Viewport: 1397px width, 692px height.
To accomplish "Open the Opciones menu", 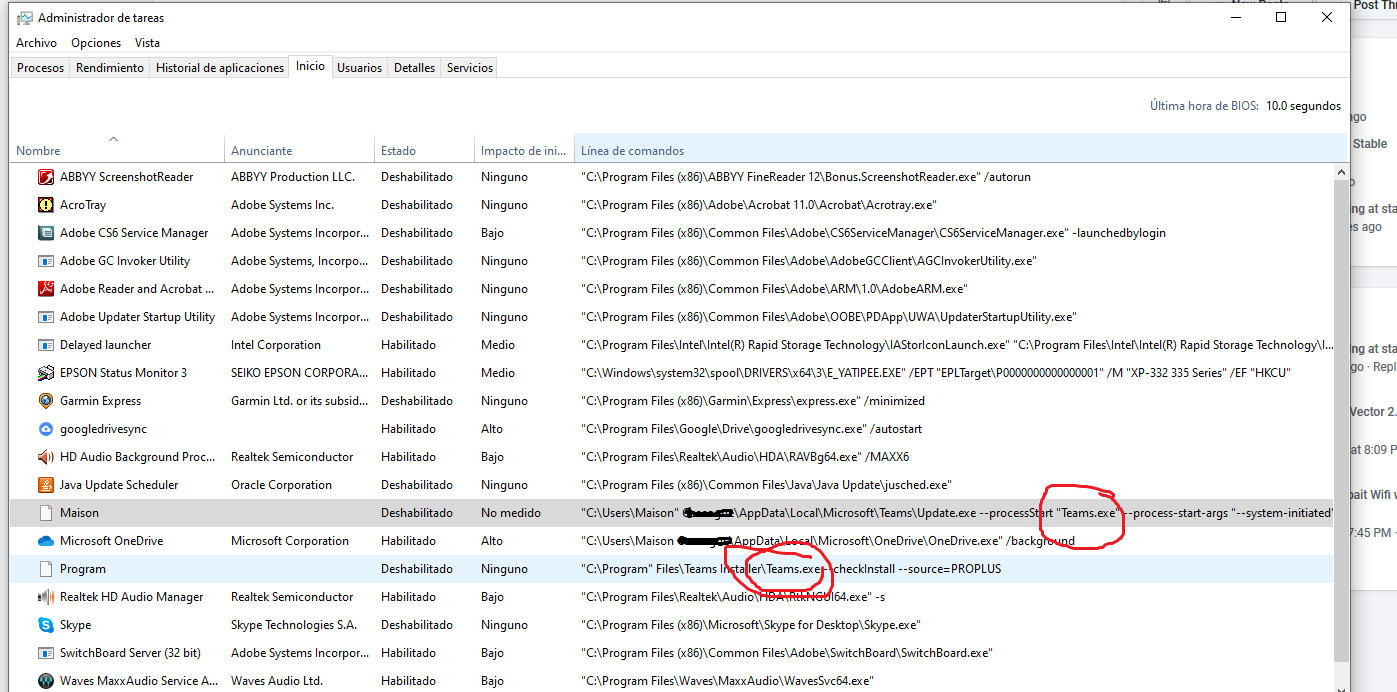I will pos(96,43).
